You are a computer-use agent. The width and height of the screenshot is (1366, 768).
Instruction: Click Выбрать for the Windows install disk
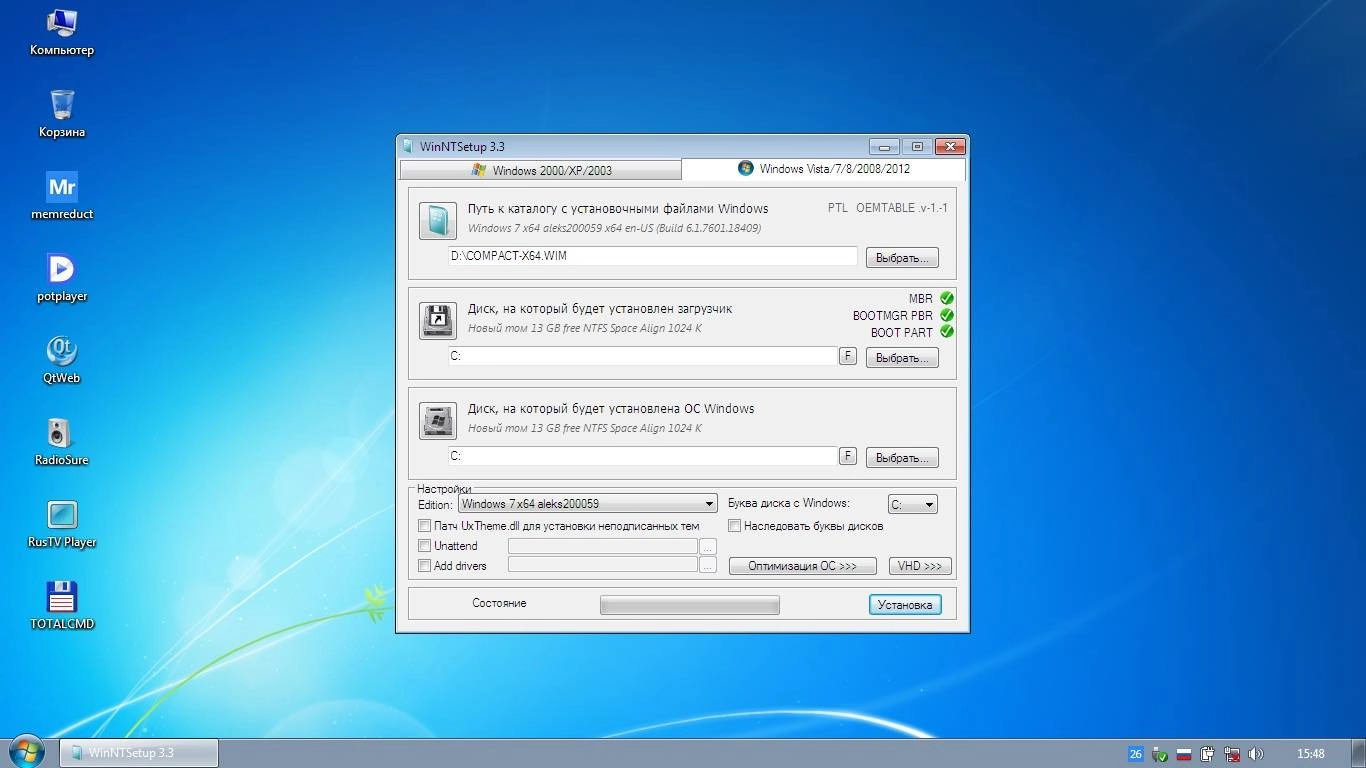click(902, 458)
